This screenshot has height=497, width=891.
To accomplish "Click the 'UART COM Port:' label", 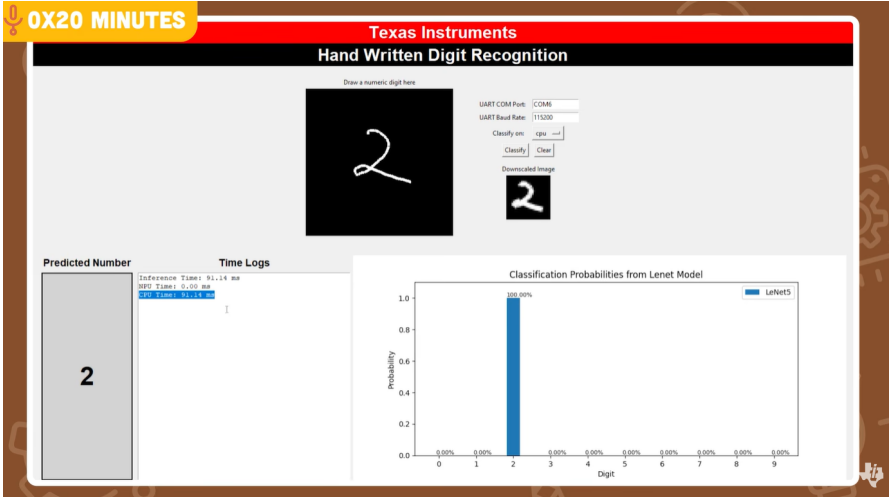I will (502, 105).
